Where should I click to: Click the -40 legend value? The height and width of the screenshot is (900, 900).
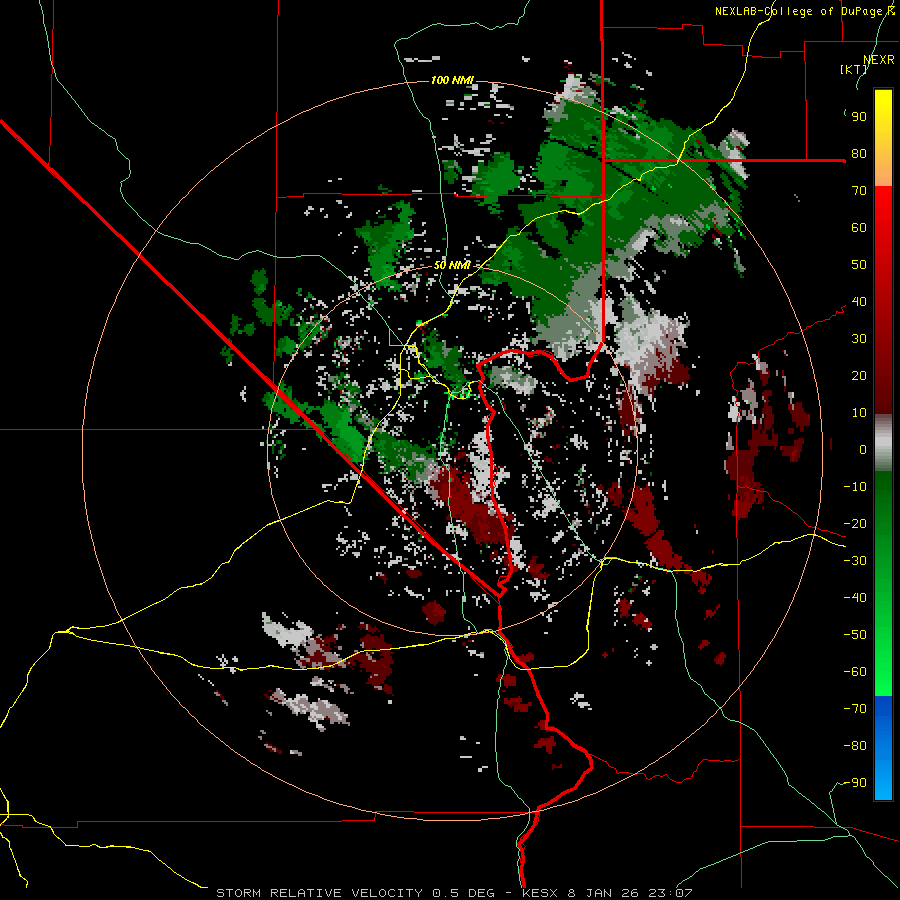(x=855, y=598)
